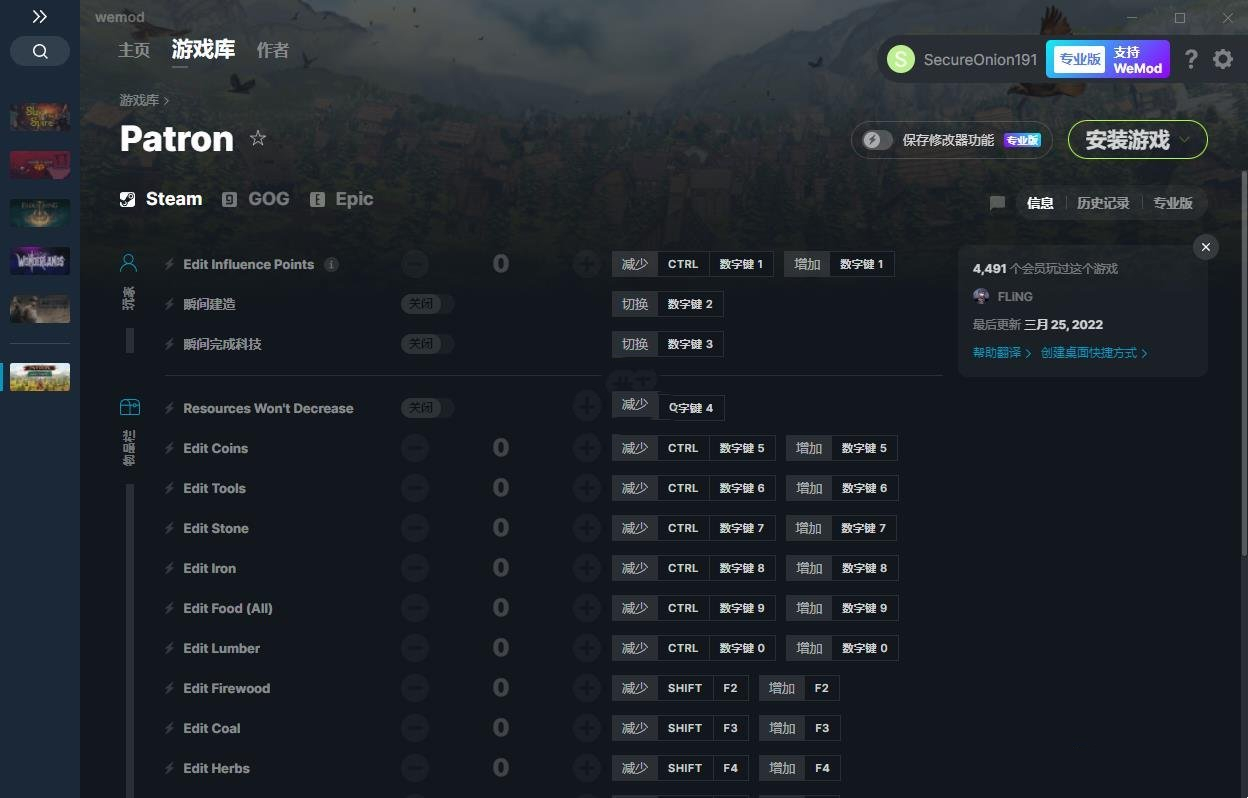Toggle 瞬间建造 switch on
This screenshot has width=1248, height=798.
pos(427,304)
